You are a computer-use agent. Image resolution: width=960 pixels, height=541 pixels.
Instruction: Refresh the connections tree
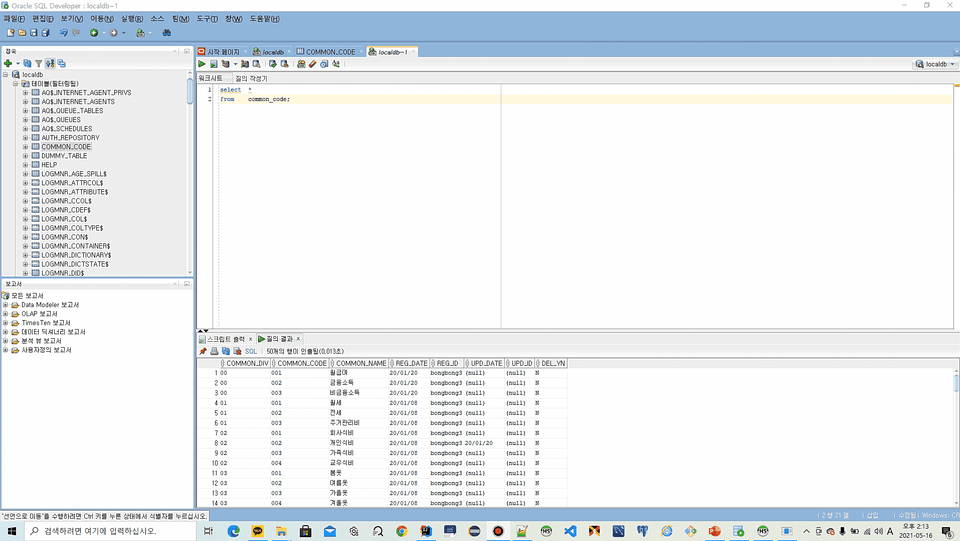[28, 63]
